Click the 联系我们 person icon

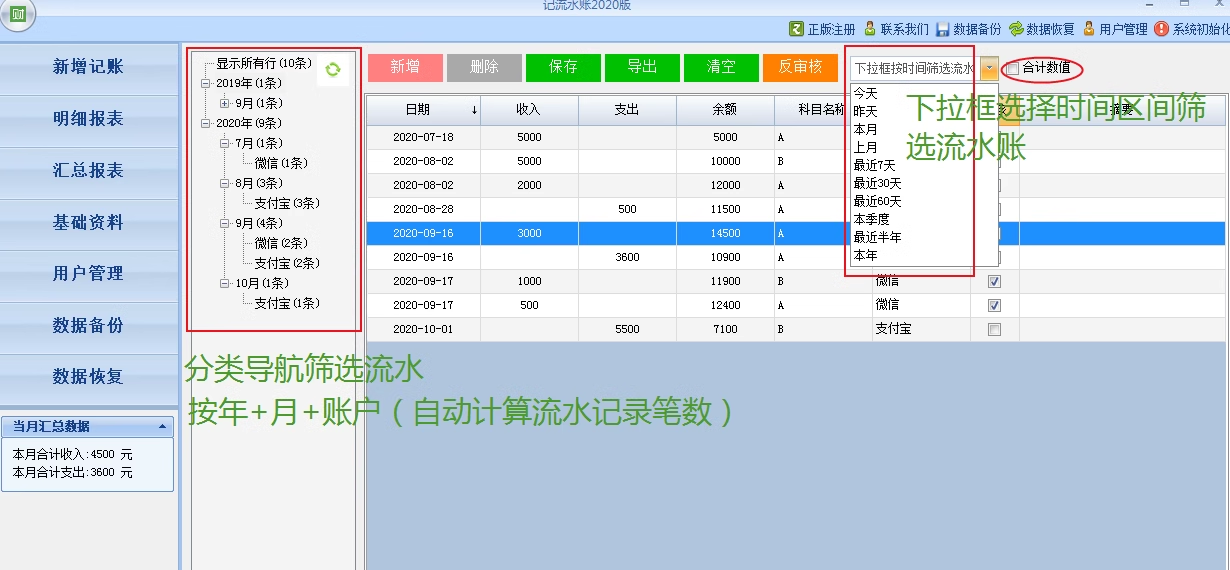870,29
